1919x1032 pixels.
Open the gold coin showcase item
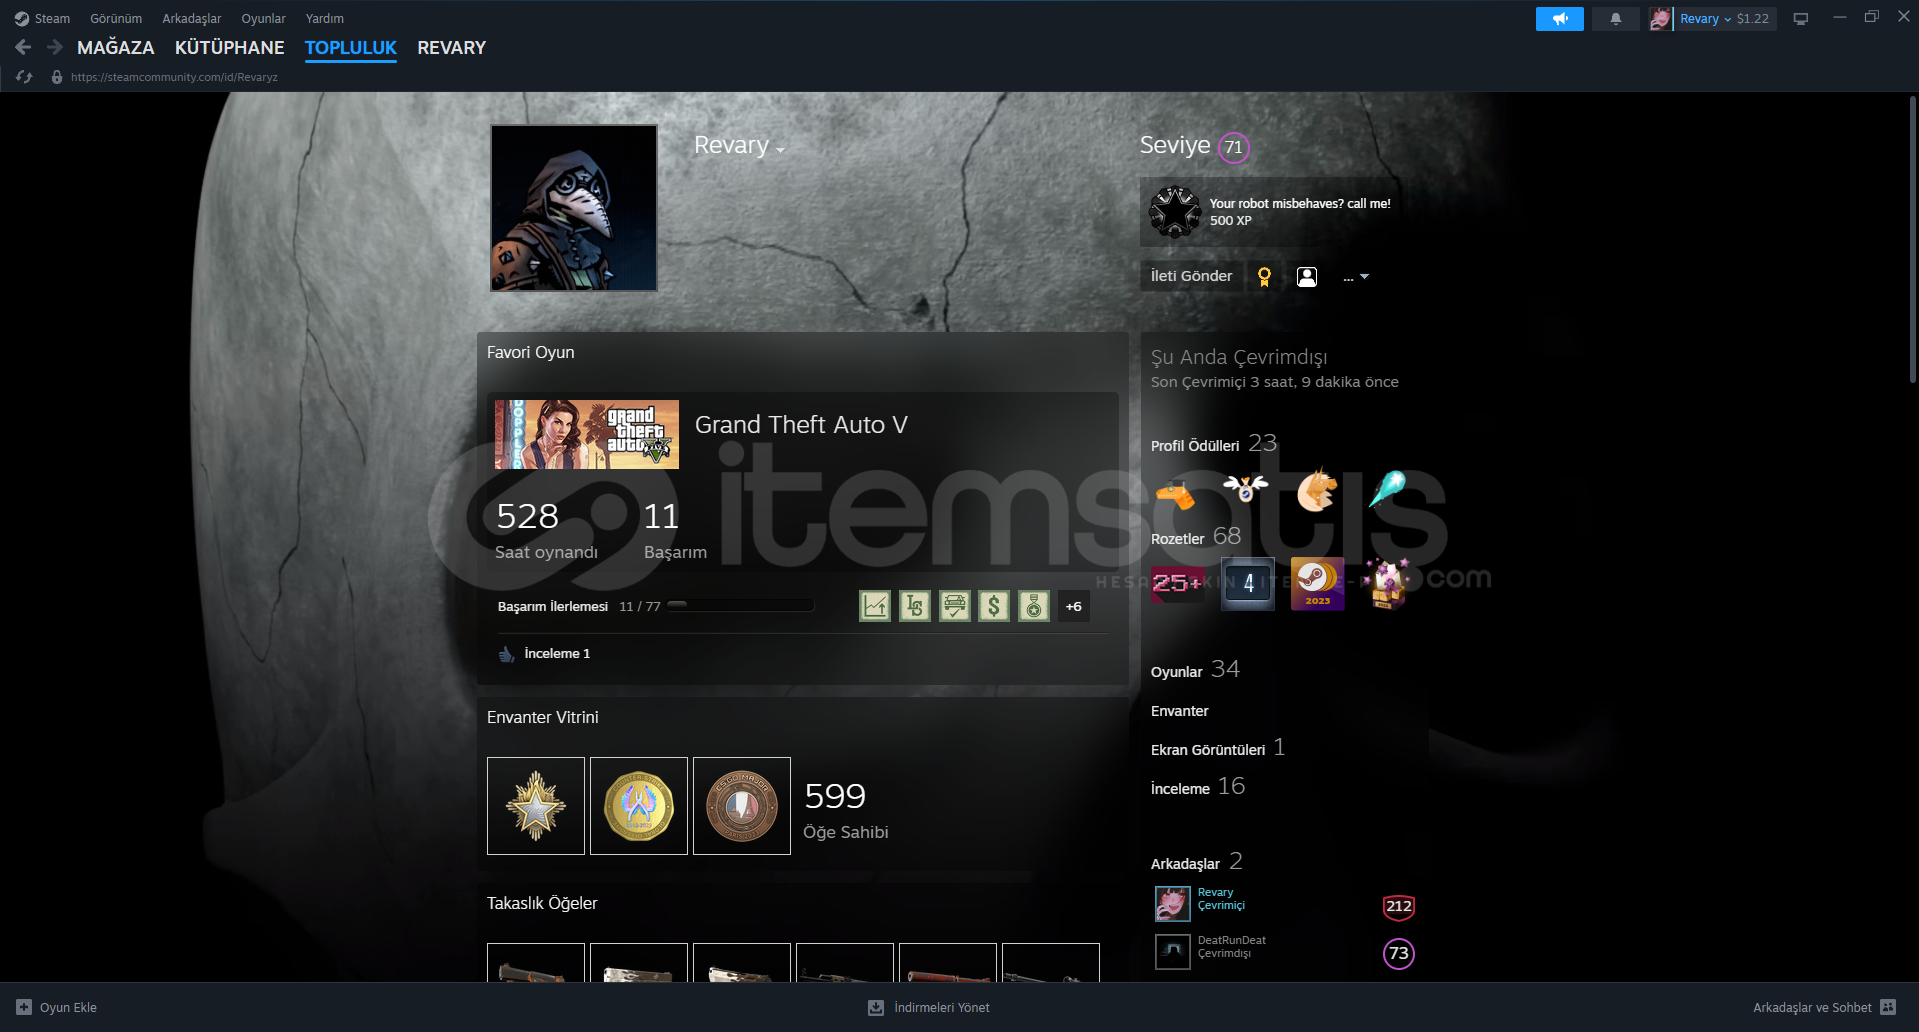click(x=639, y=806)
